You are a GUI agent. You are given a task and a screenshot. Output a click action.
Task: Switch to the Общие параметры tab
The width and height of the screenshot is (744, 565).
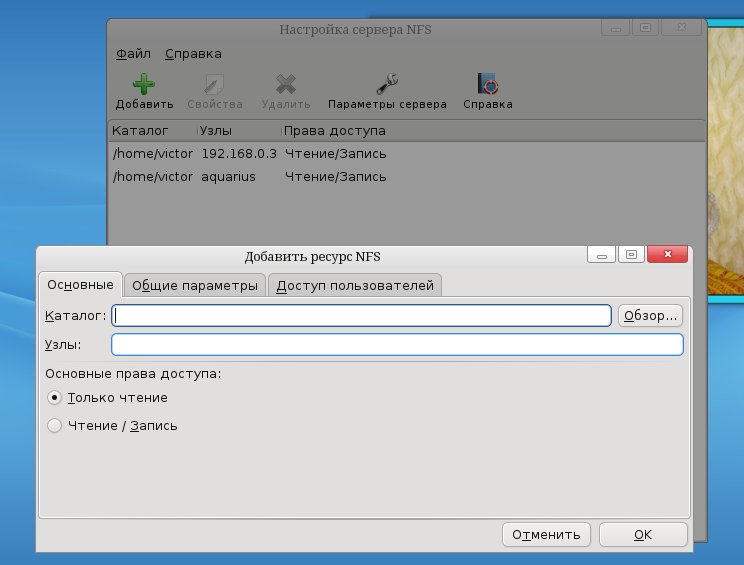(x=195, y=286)
